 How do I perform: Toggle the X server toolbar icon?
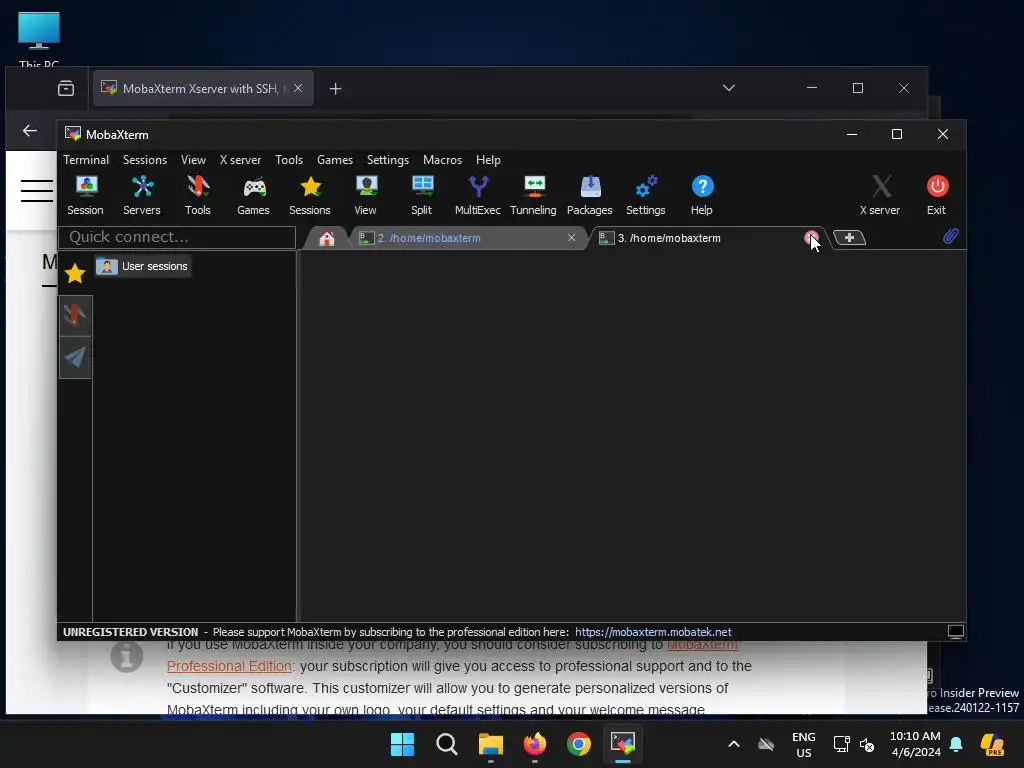(x=880, y=195)
